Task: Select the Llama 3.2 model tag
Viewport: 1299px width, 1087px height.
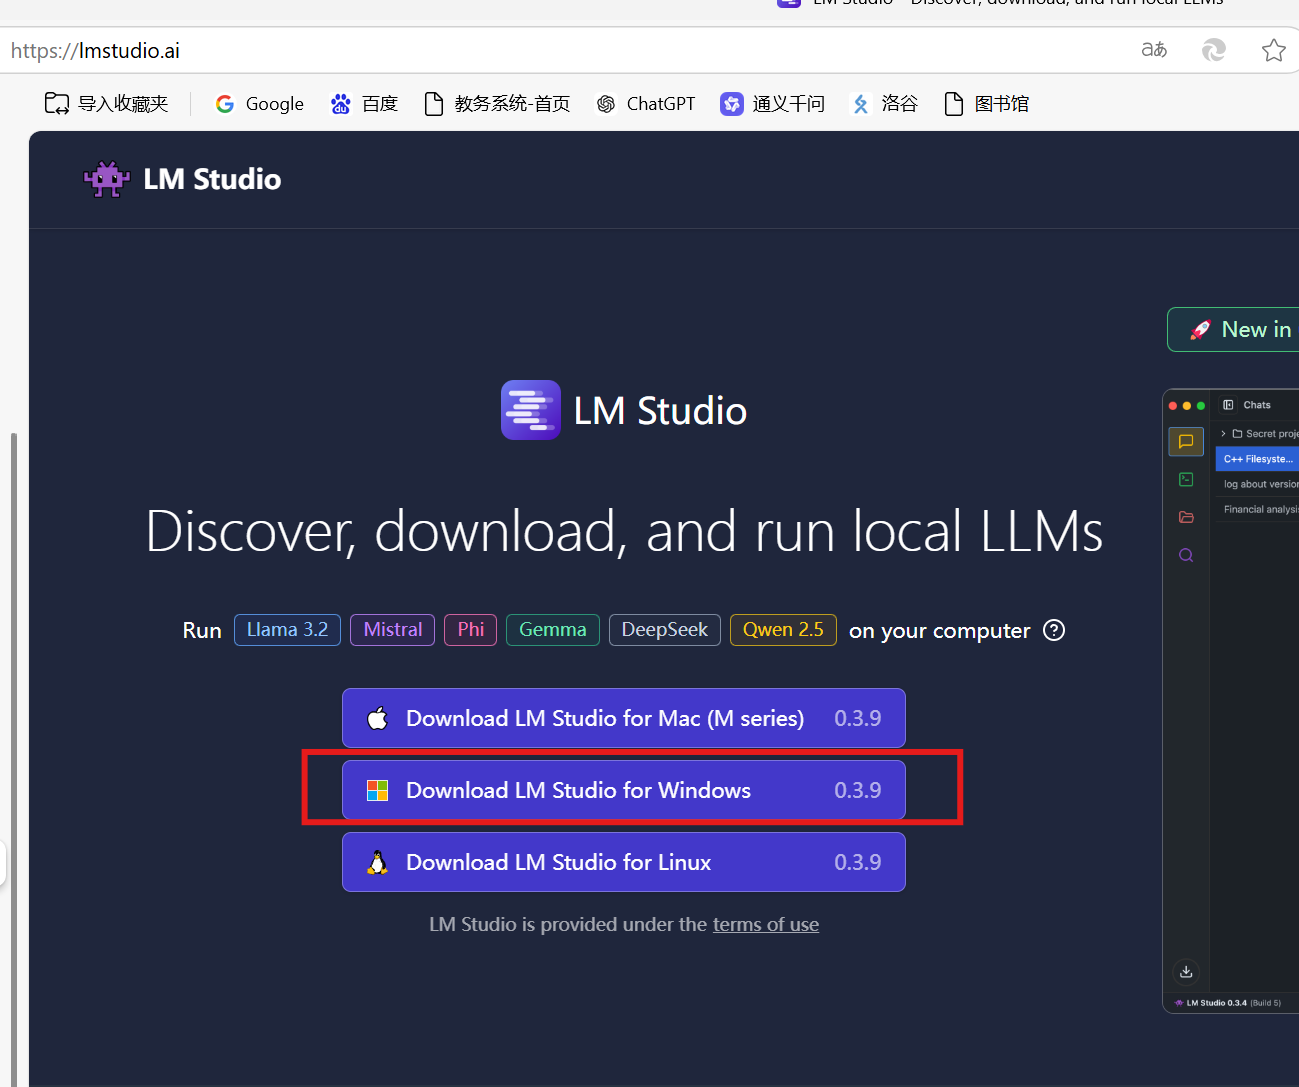Action: [x=287, y=630]
